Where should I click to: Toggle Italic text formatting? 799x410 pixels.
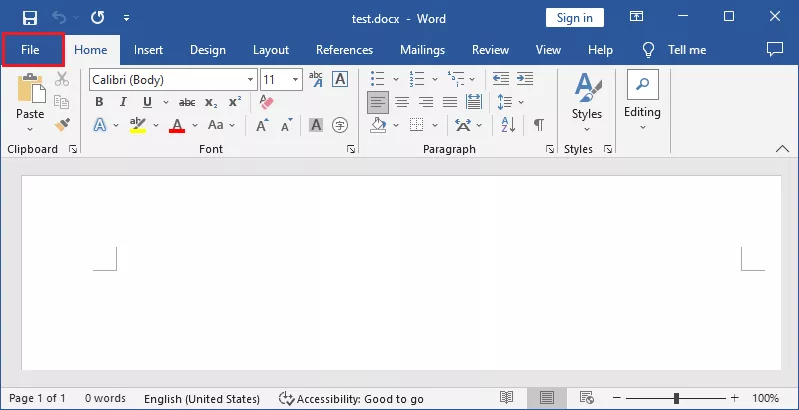(124, 102)
